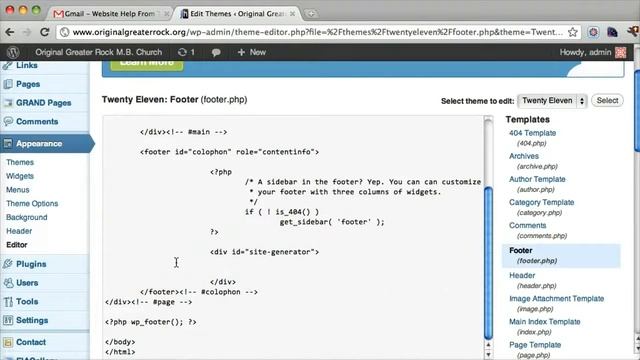Open the Twenty Eleven theme dropdown

[x=552, y=100]
